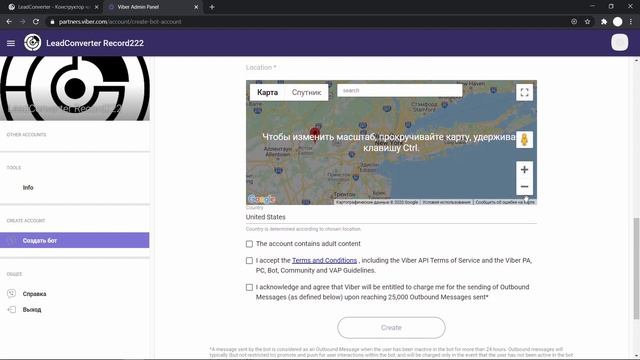Click 'LeadConverter Record222' header title
The image size is (640, 360).
click(x=95, y=43)
